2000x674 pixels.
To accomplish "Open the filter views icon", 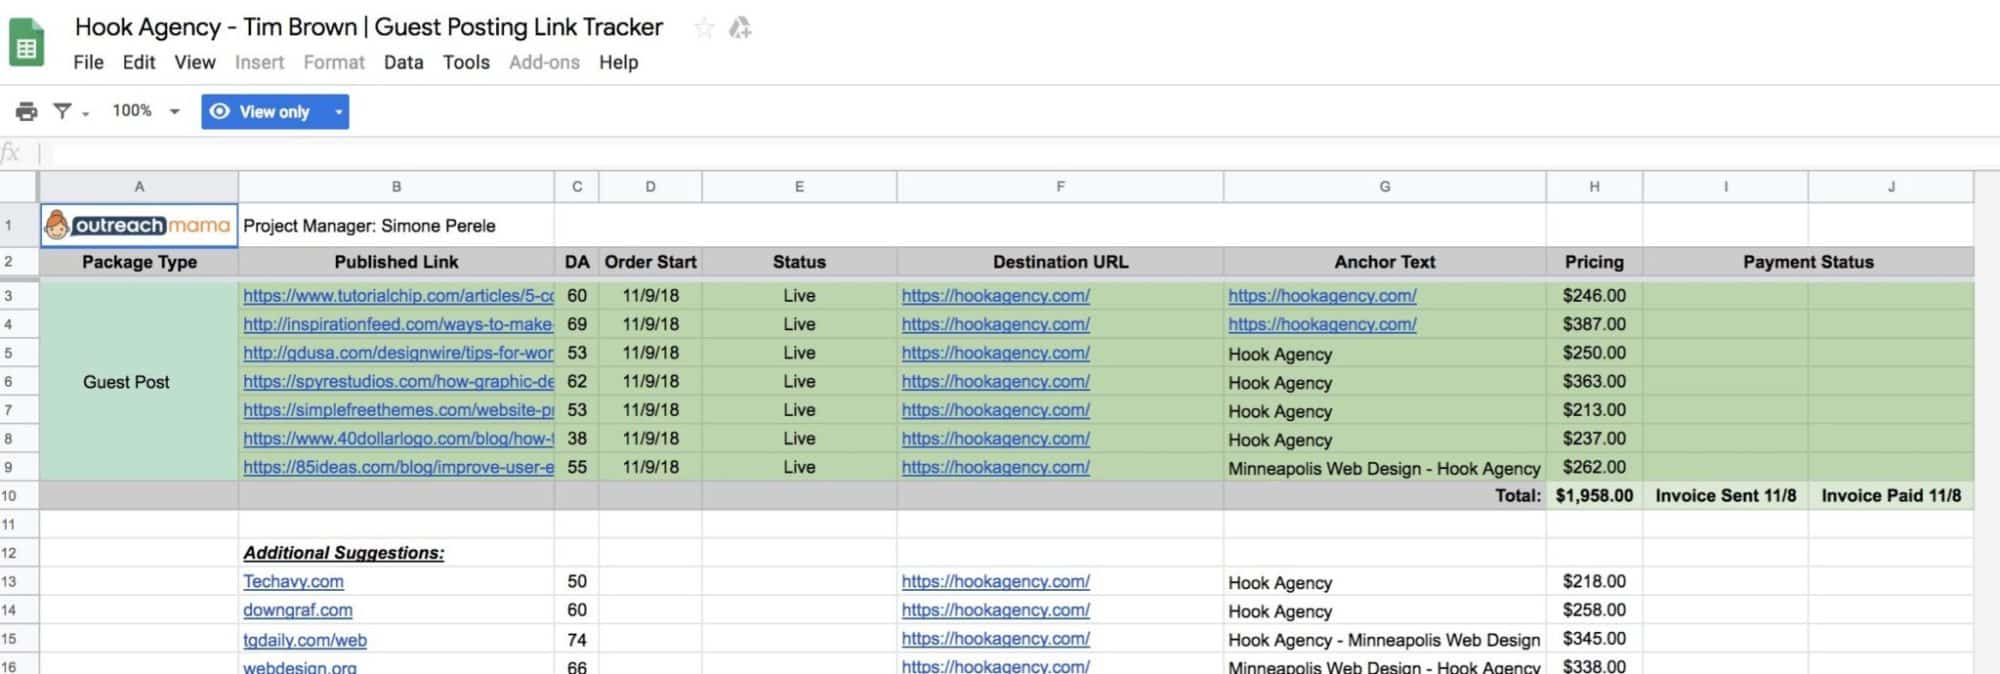I will [x=62, y=111].
